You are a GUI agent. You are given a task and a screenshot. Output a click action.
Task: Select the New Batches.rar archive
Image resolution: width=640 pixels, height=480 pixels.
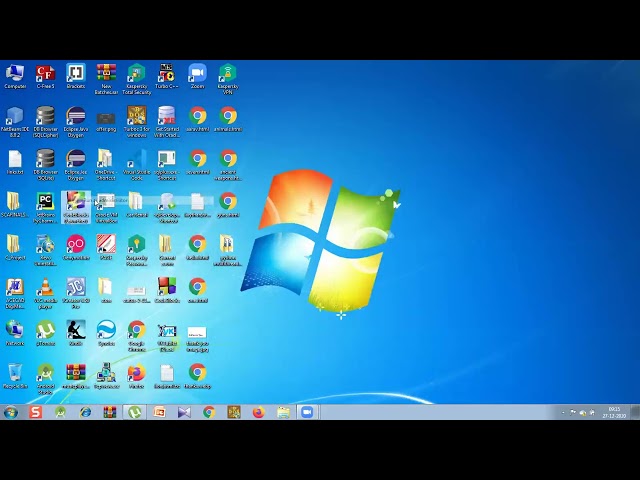click(106, 79)
